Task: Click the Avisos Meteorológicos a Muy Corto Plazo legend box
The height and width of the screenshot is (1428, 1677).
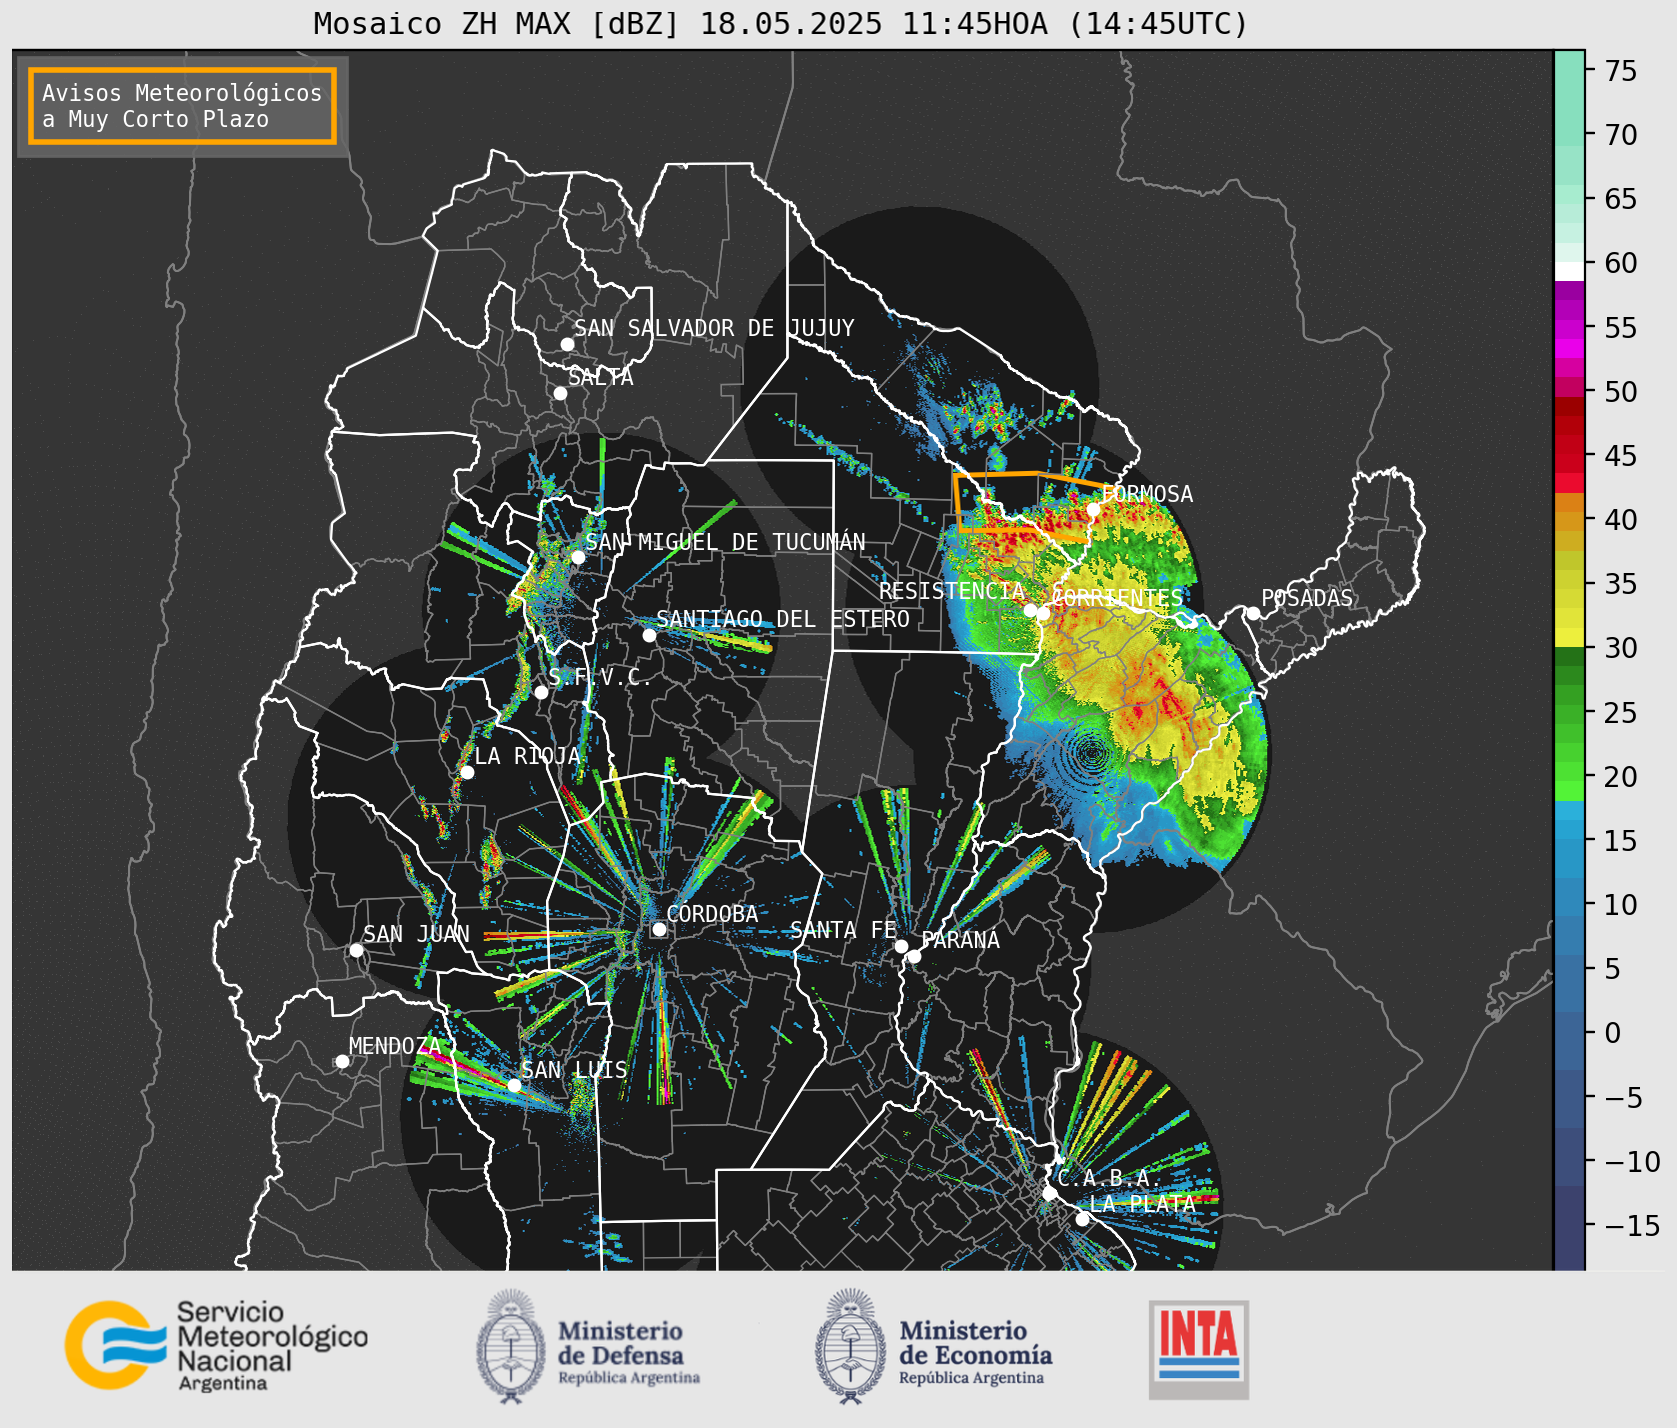Action: click(x=182, y=106)
